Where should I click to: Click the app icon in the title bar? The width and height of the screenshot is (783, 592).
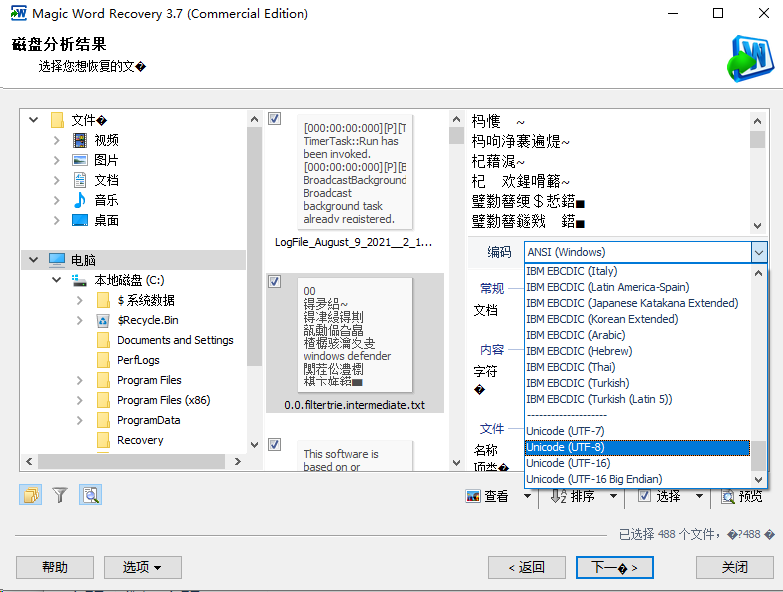[18, 13]
